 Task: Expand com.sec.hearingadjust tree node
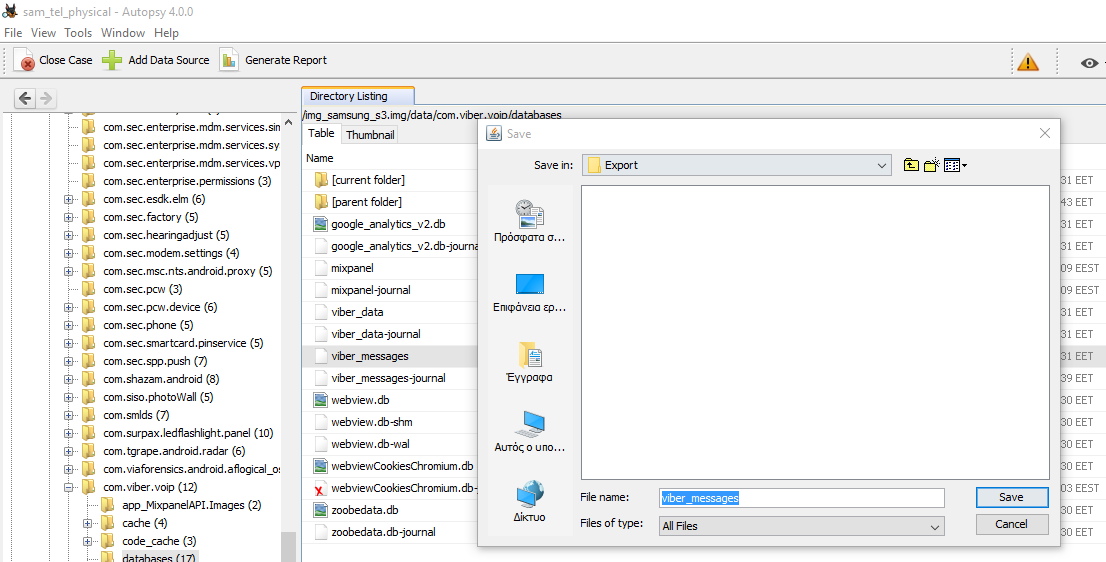pos(68,235)
